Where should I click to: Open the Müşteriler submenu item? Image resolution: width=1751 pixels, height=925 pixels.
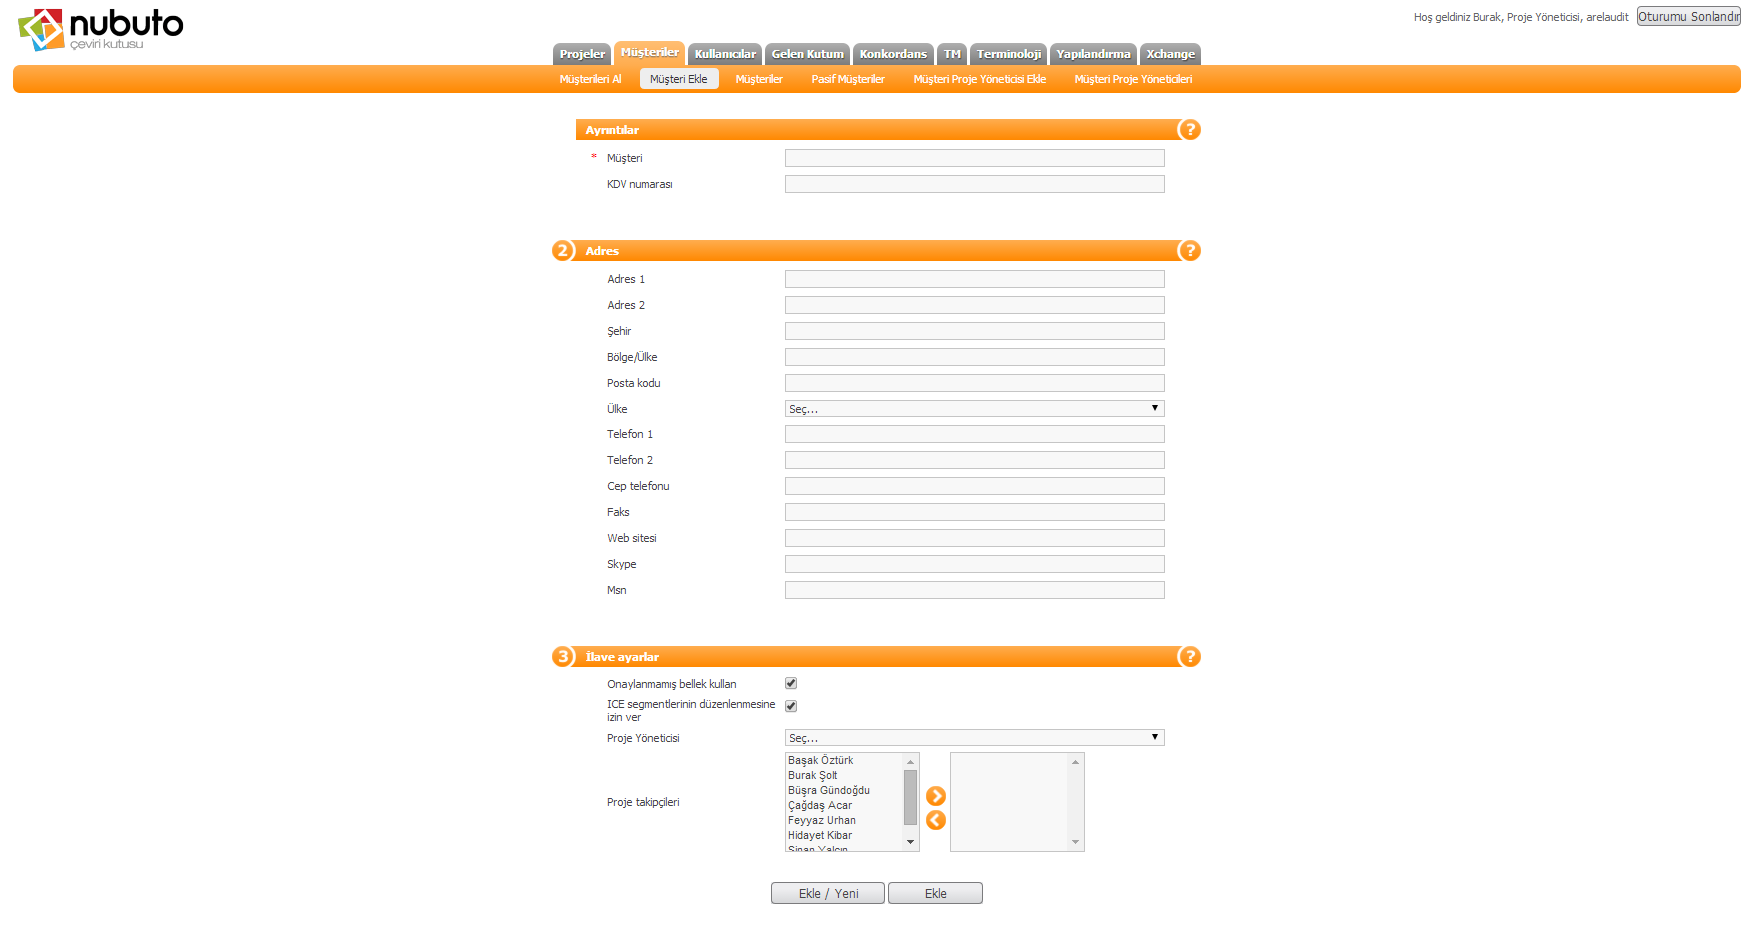point(759,79)
